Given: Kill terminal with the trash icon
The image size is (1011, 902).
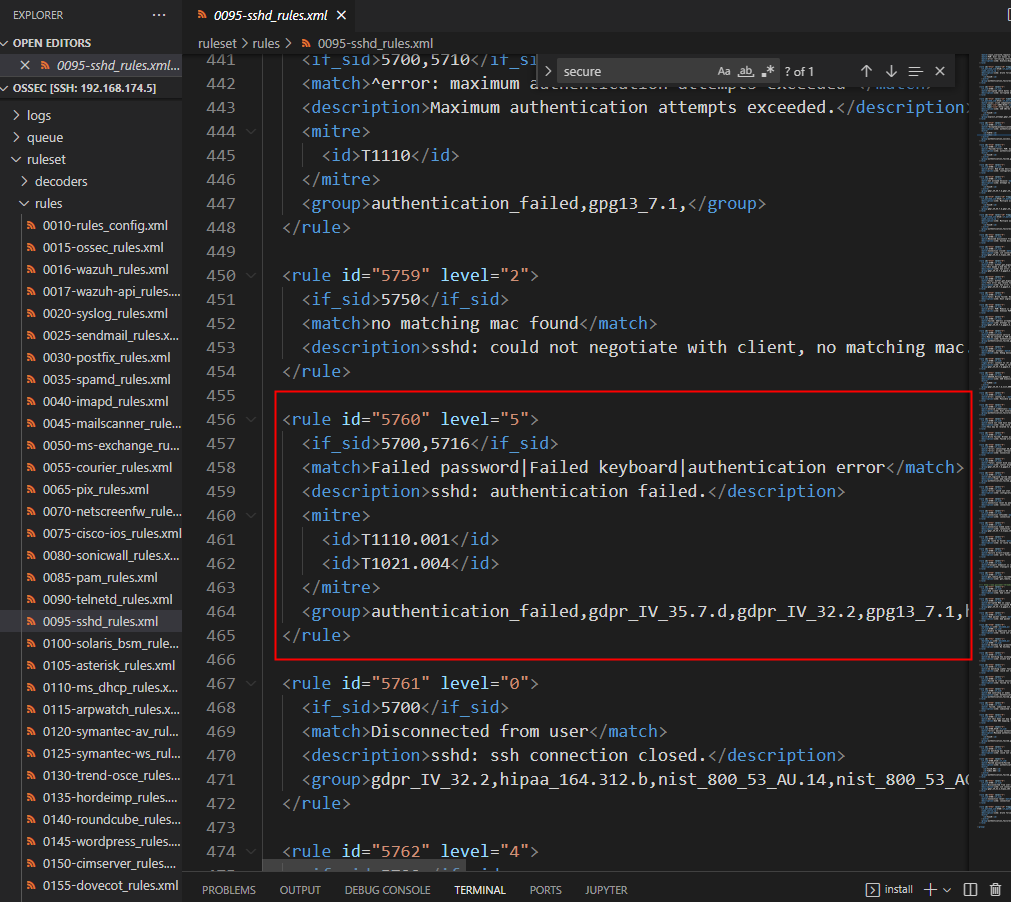Looking at the screenshot, I should pyautogui.click(x=996, y=890).
